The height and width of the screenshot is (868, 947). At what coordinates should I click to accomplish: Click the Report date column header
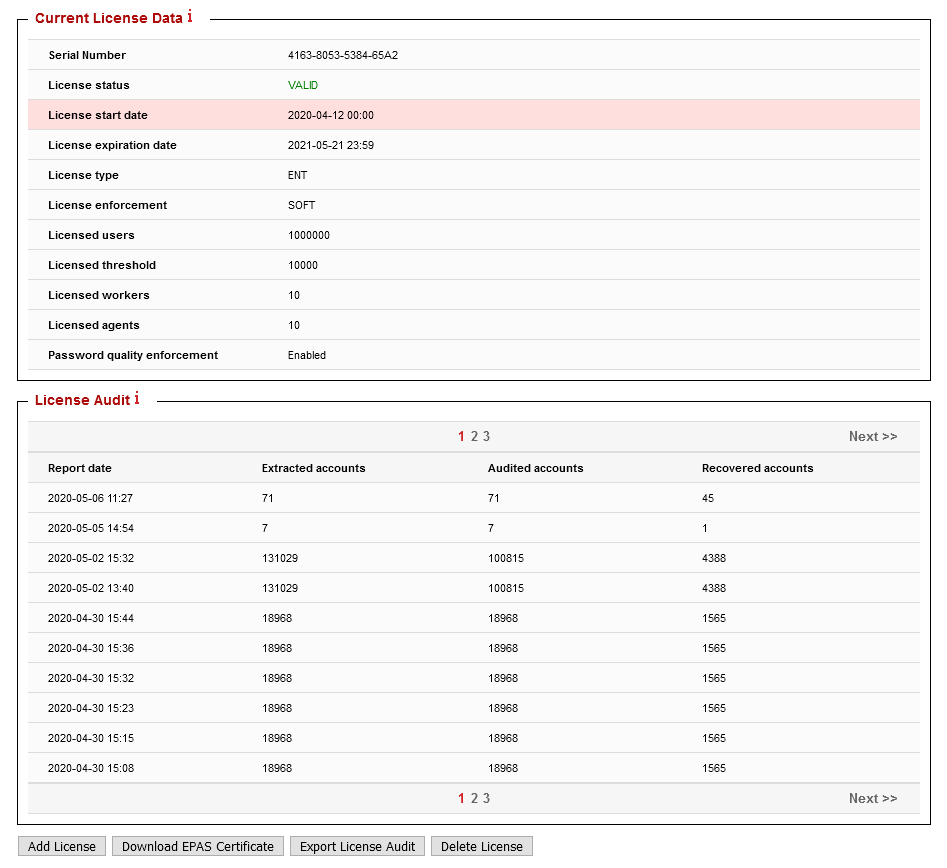click(78, 467)
